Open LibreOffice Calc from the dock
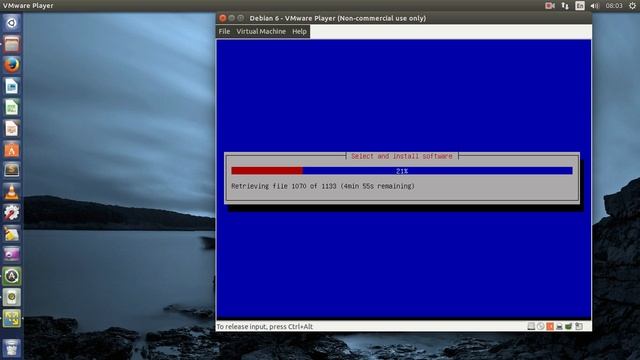The height and width of the screenshot is (360, 640). [x=11, y=108]
